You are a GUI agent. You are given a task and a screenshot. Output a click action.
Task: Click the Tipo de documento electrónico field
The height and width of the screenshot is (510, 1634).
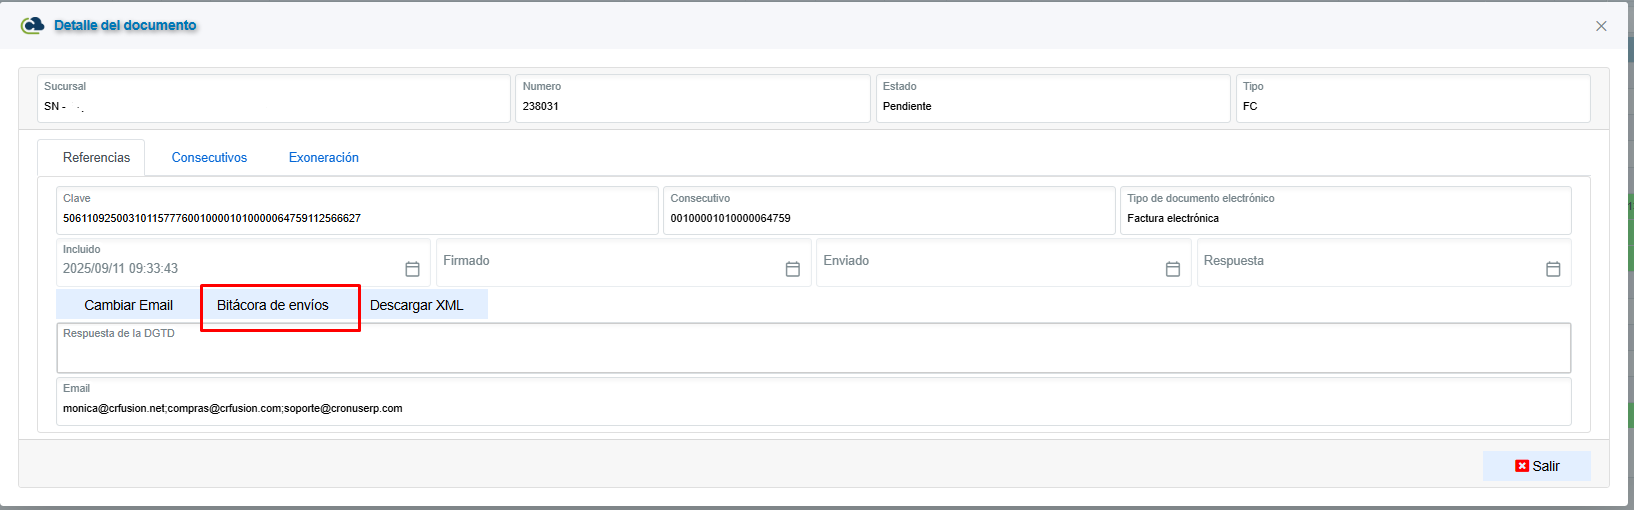pos(1344,218)
